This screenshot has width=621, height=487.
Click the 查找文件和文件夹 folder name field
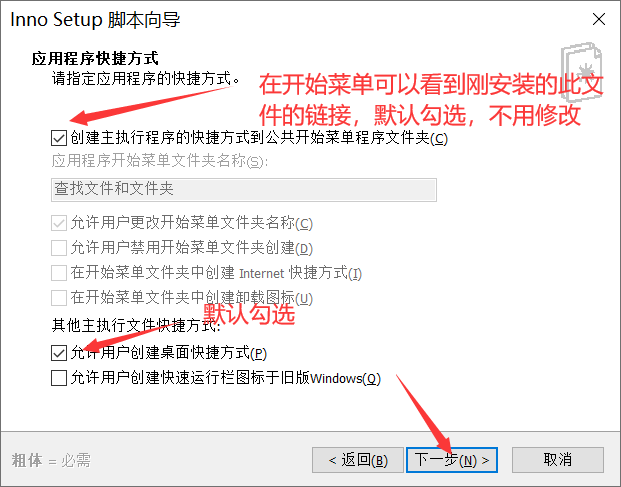tap(244, 190)
